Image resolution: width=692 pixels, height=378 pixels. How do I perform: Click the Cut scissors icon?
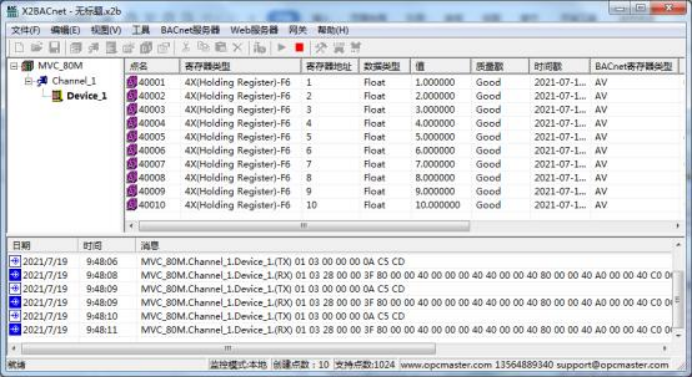[x=186, y=47]
